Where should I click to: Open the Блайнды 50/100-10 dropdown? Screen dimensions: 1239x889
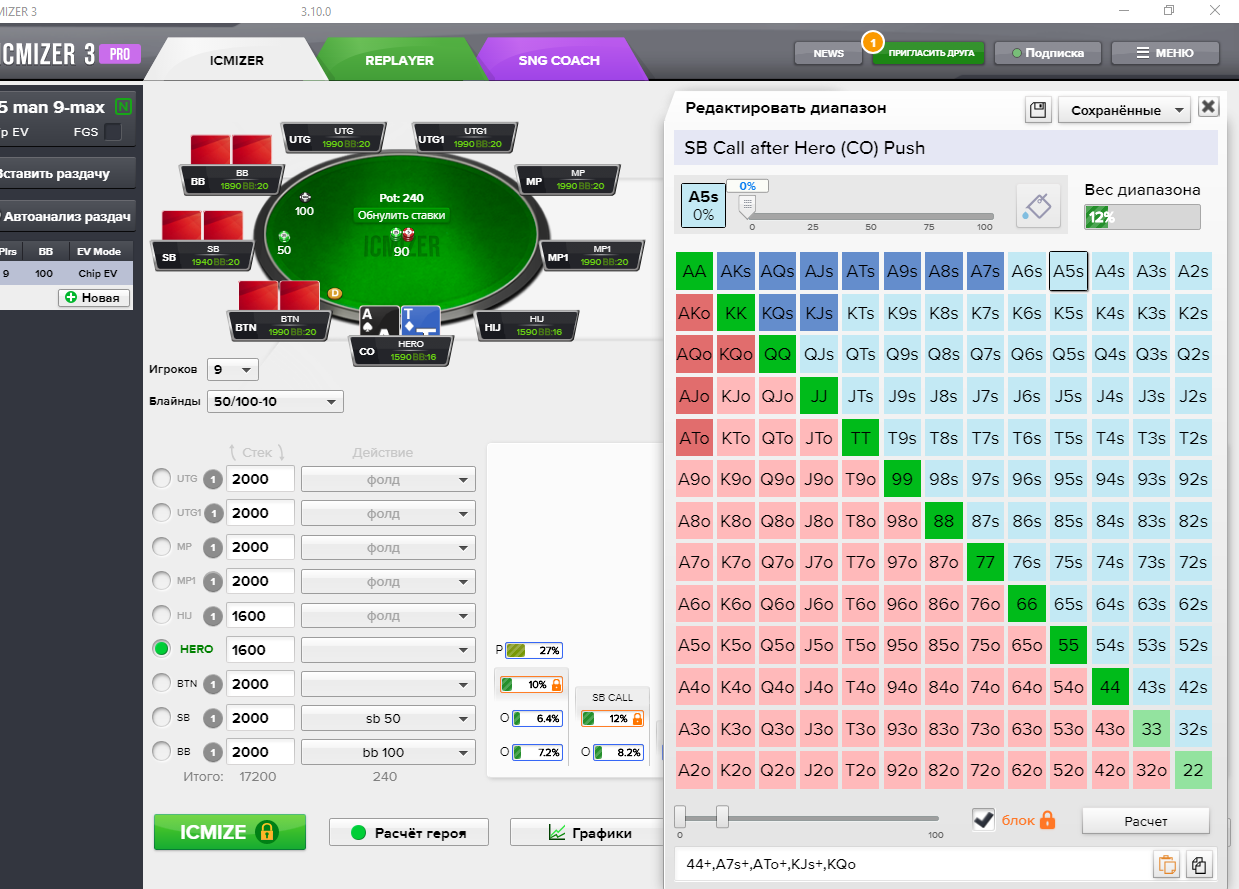coord(275,402)
